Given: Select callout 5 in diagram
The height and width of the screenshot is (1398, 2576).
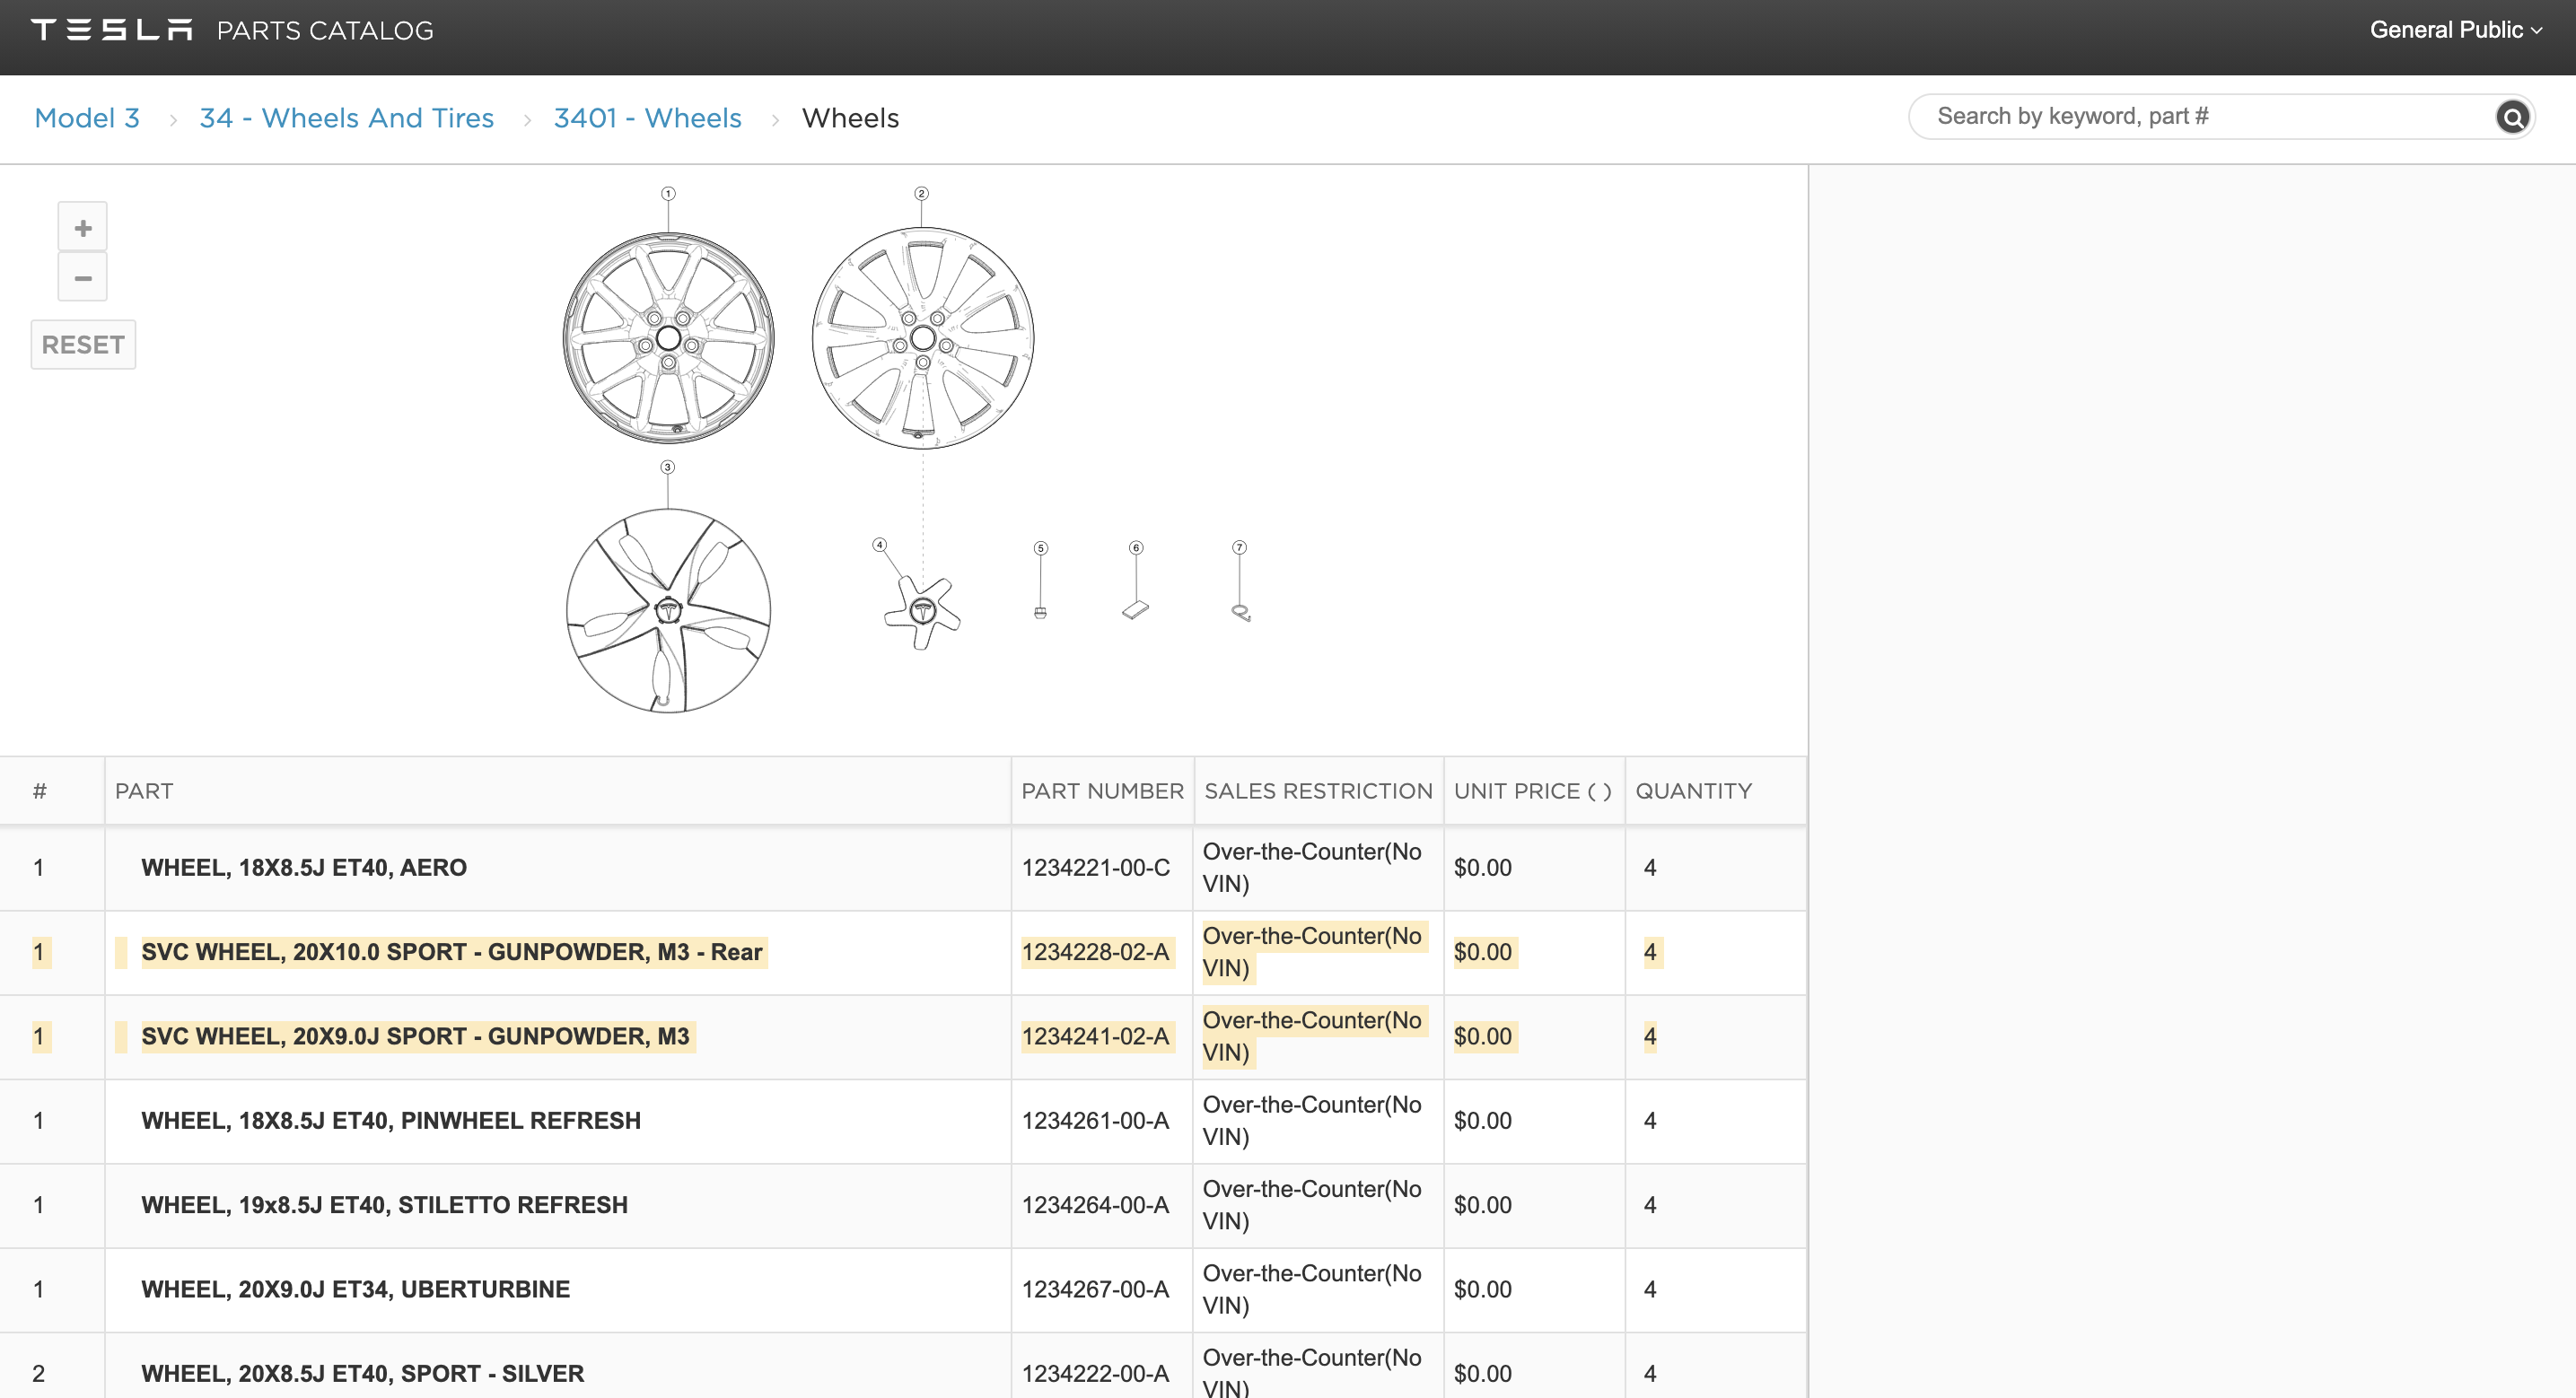Looking at the screenshot, I should point(1040,548).
